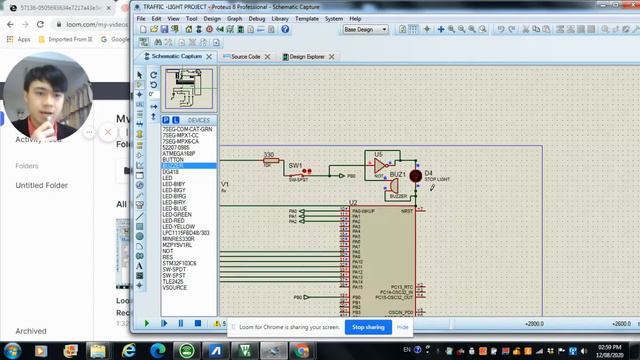The image size is (640, 360).
Task: Open the Template menu
Action: pyautogui.click(x=307, y=19)
